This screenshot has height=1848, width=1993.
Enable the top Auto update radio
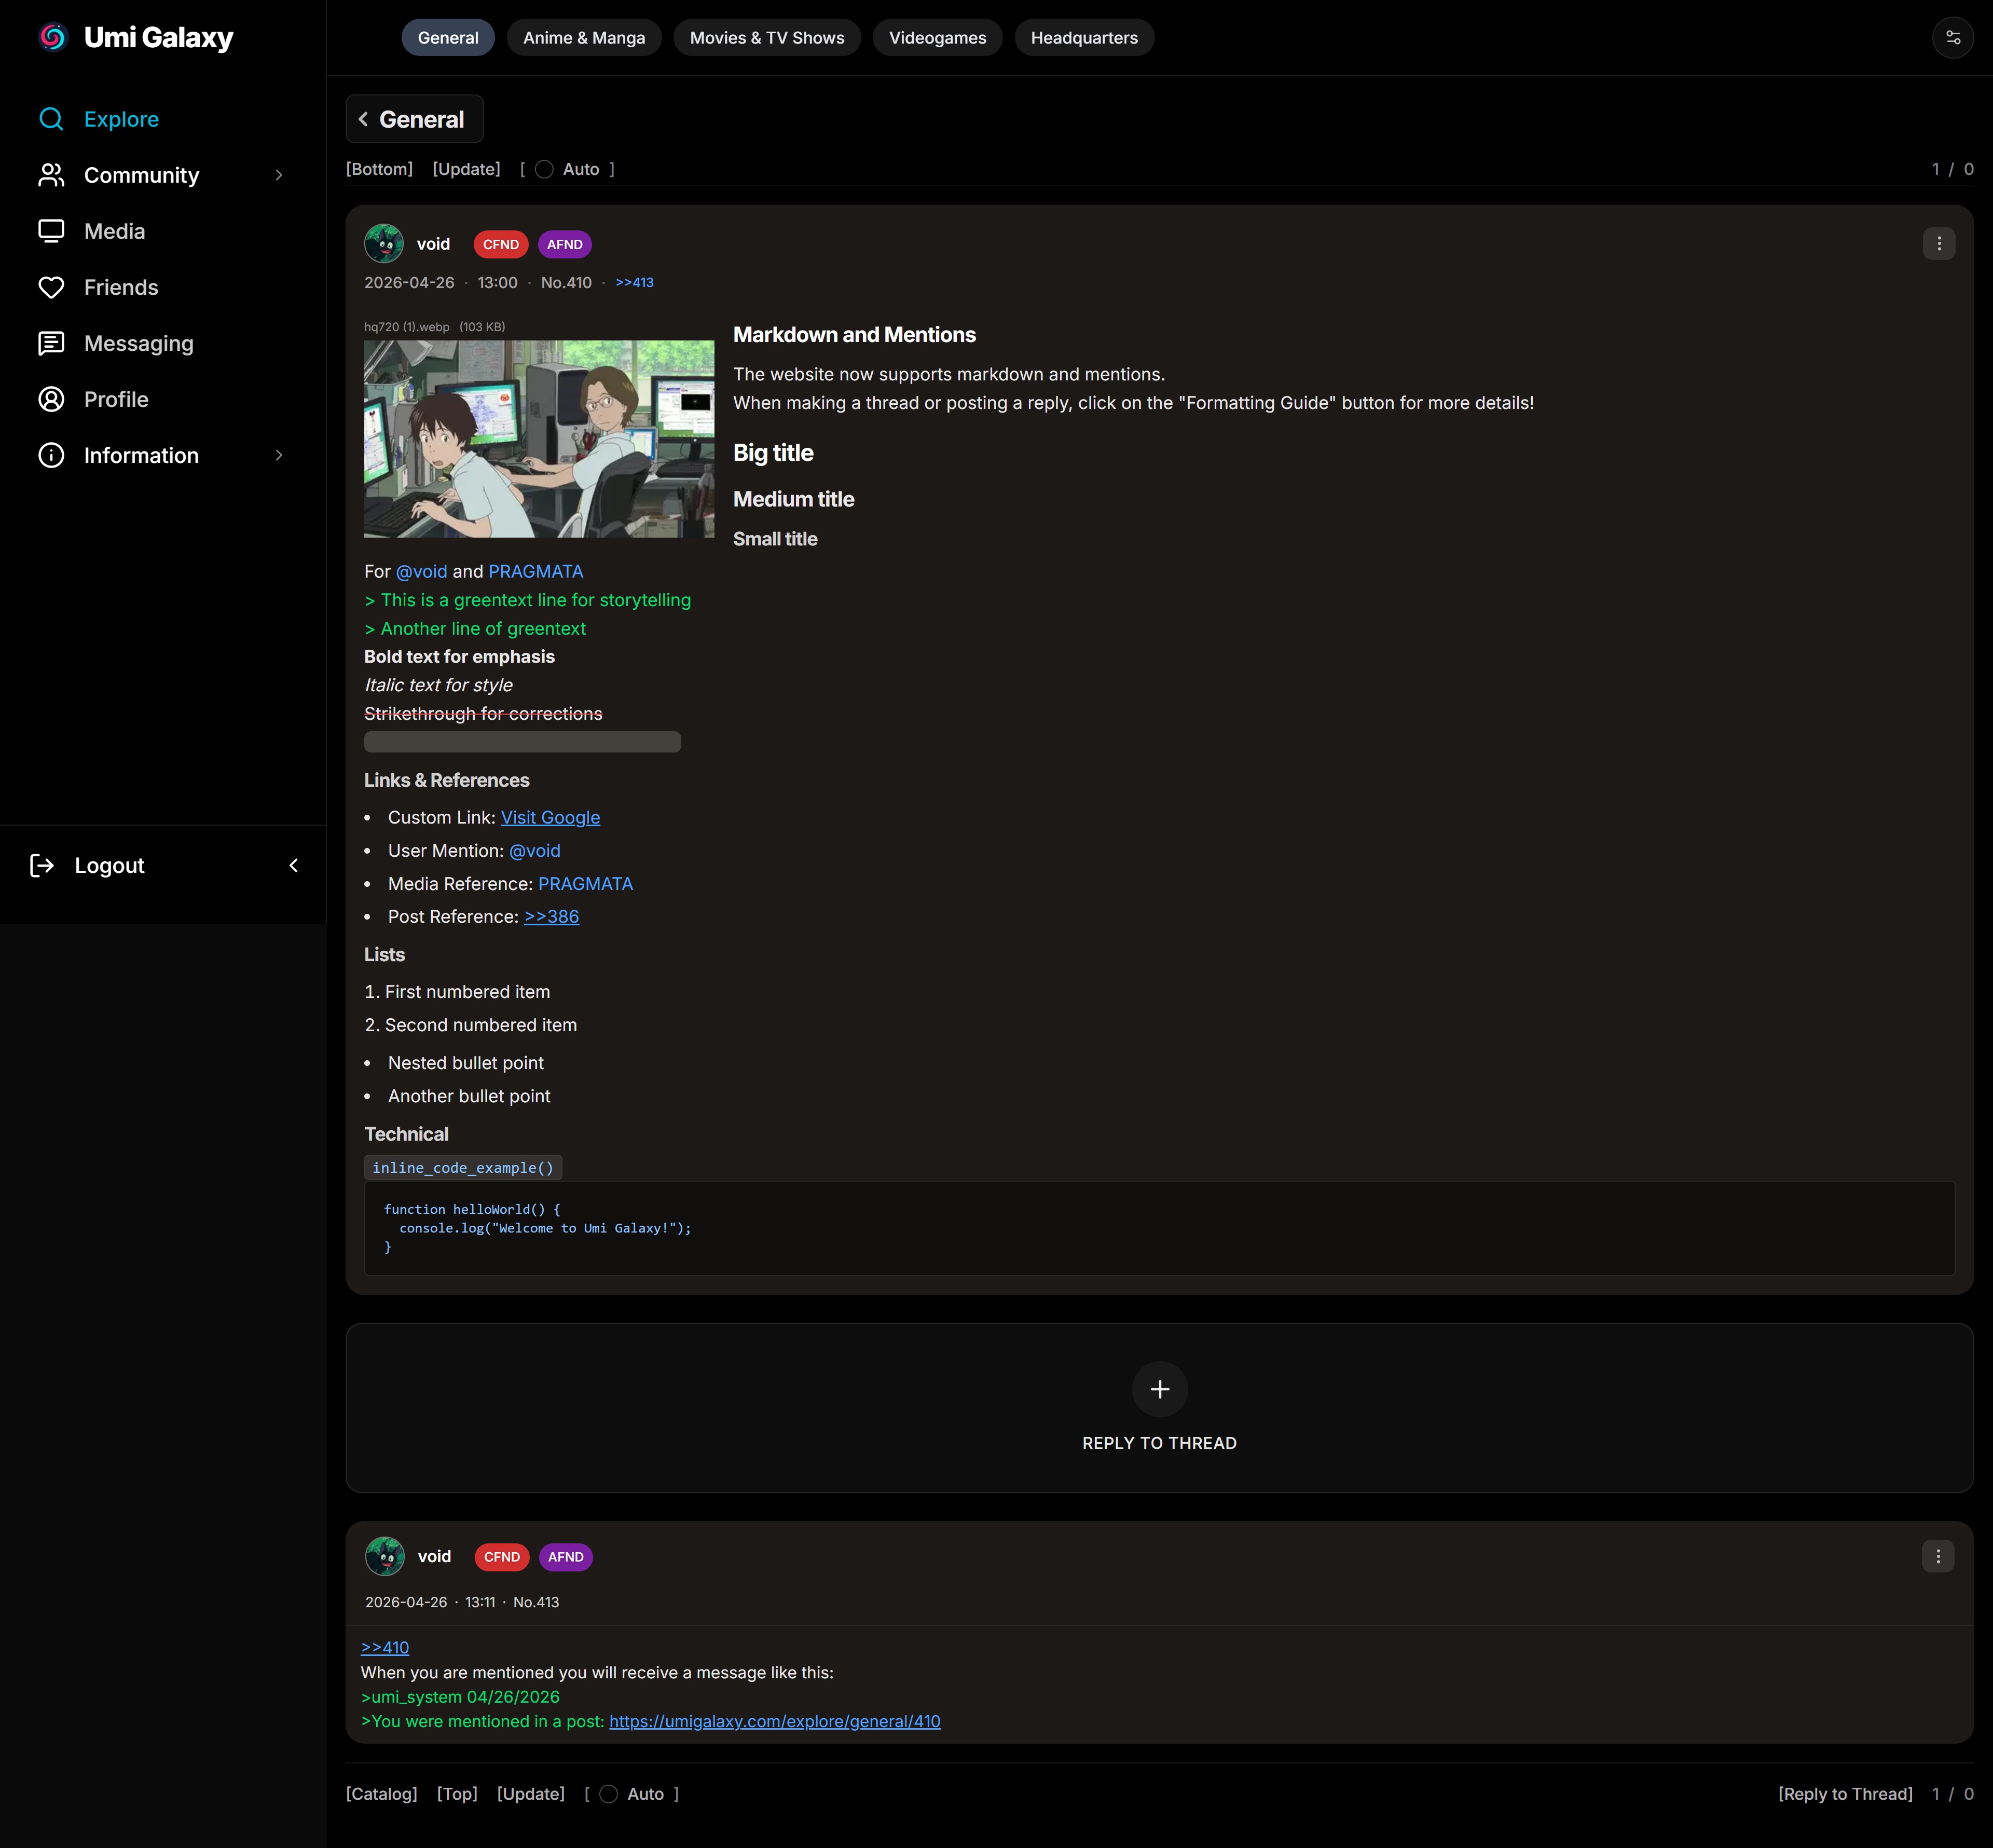point(544,169)
